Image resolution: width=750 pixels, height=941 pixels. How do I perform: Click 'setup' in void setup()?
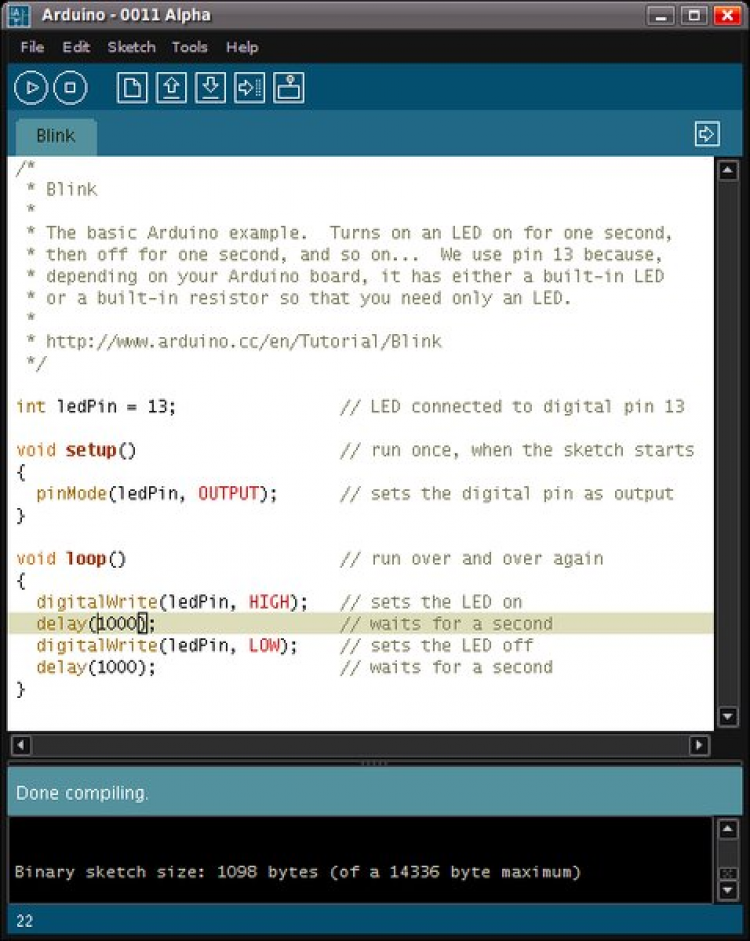(x=91, y=450)
